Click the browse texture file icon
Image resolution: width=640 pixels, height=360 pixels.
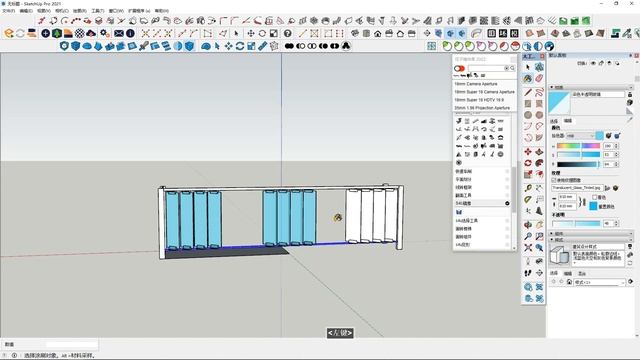click(x=607, y=188)
